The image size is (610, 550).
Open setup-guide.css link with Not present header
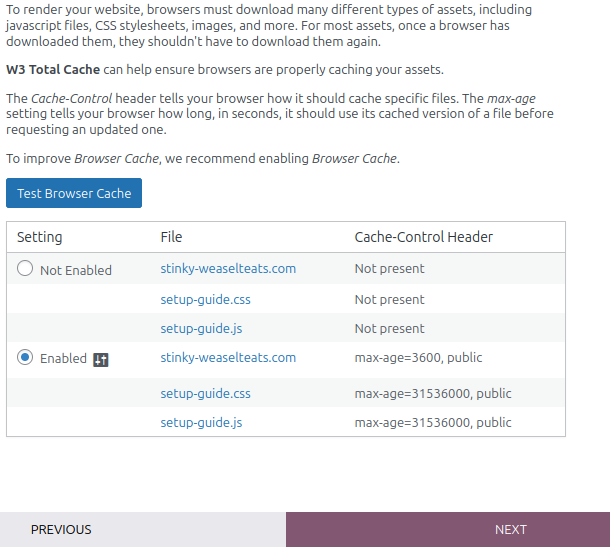pos(205,300)
